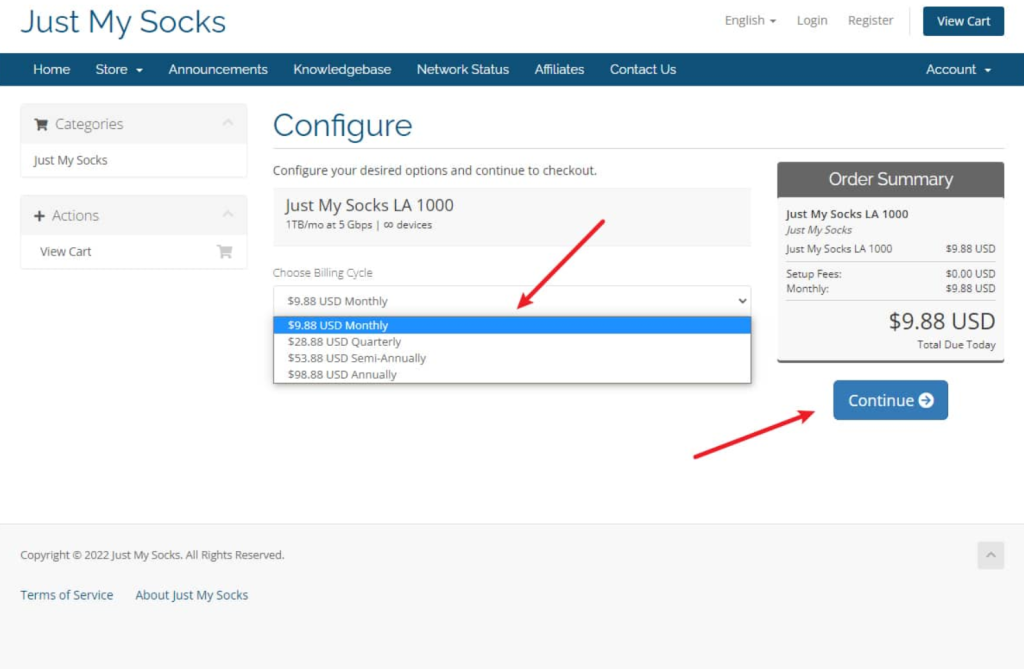Select $9.88 USD Monthly option
The height and width of the screenshot is (669, 1024).
click(512, 325)
